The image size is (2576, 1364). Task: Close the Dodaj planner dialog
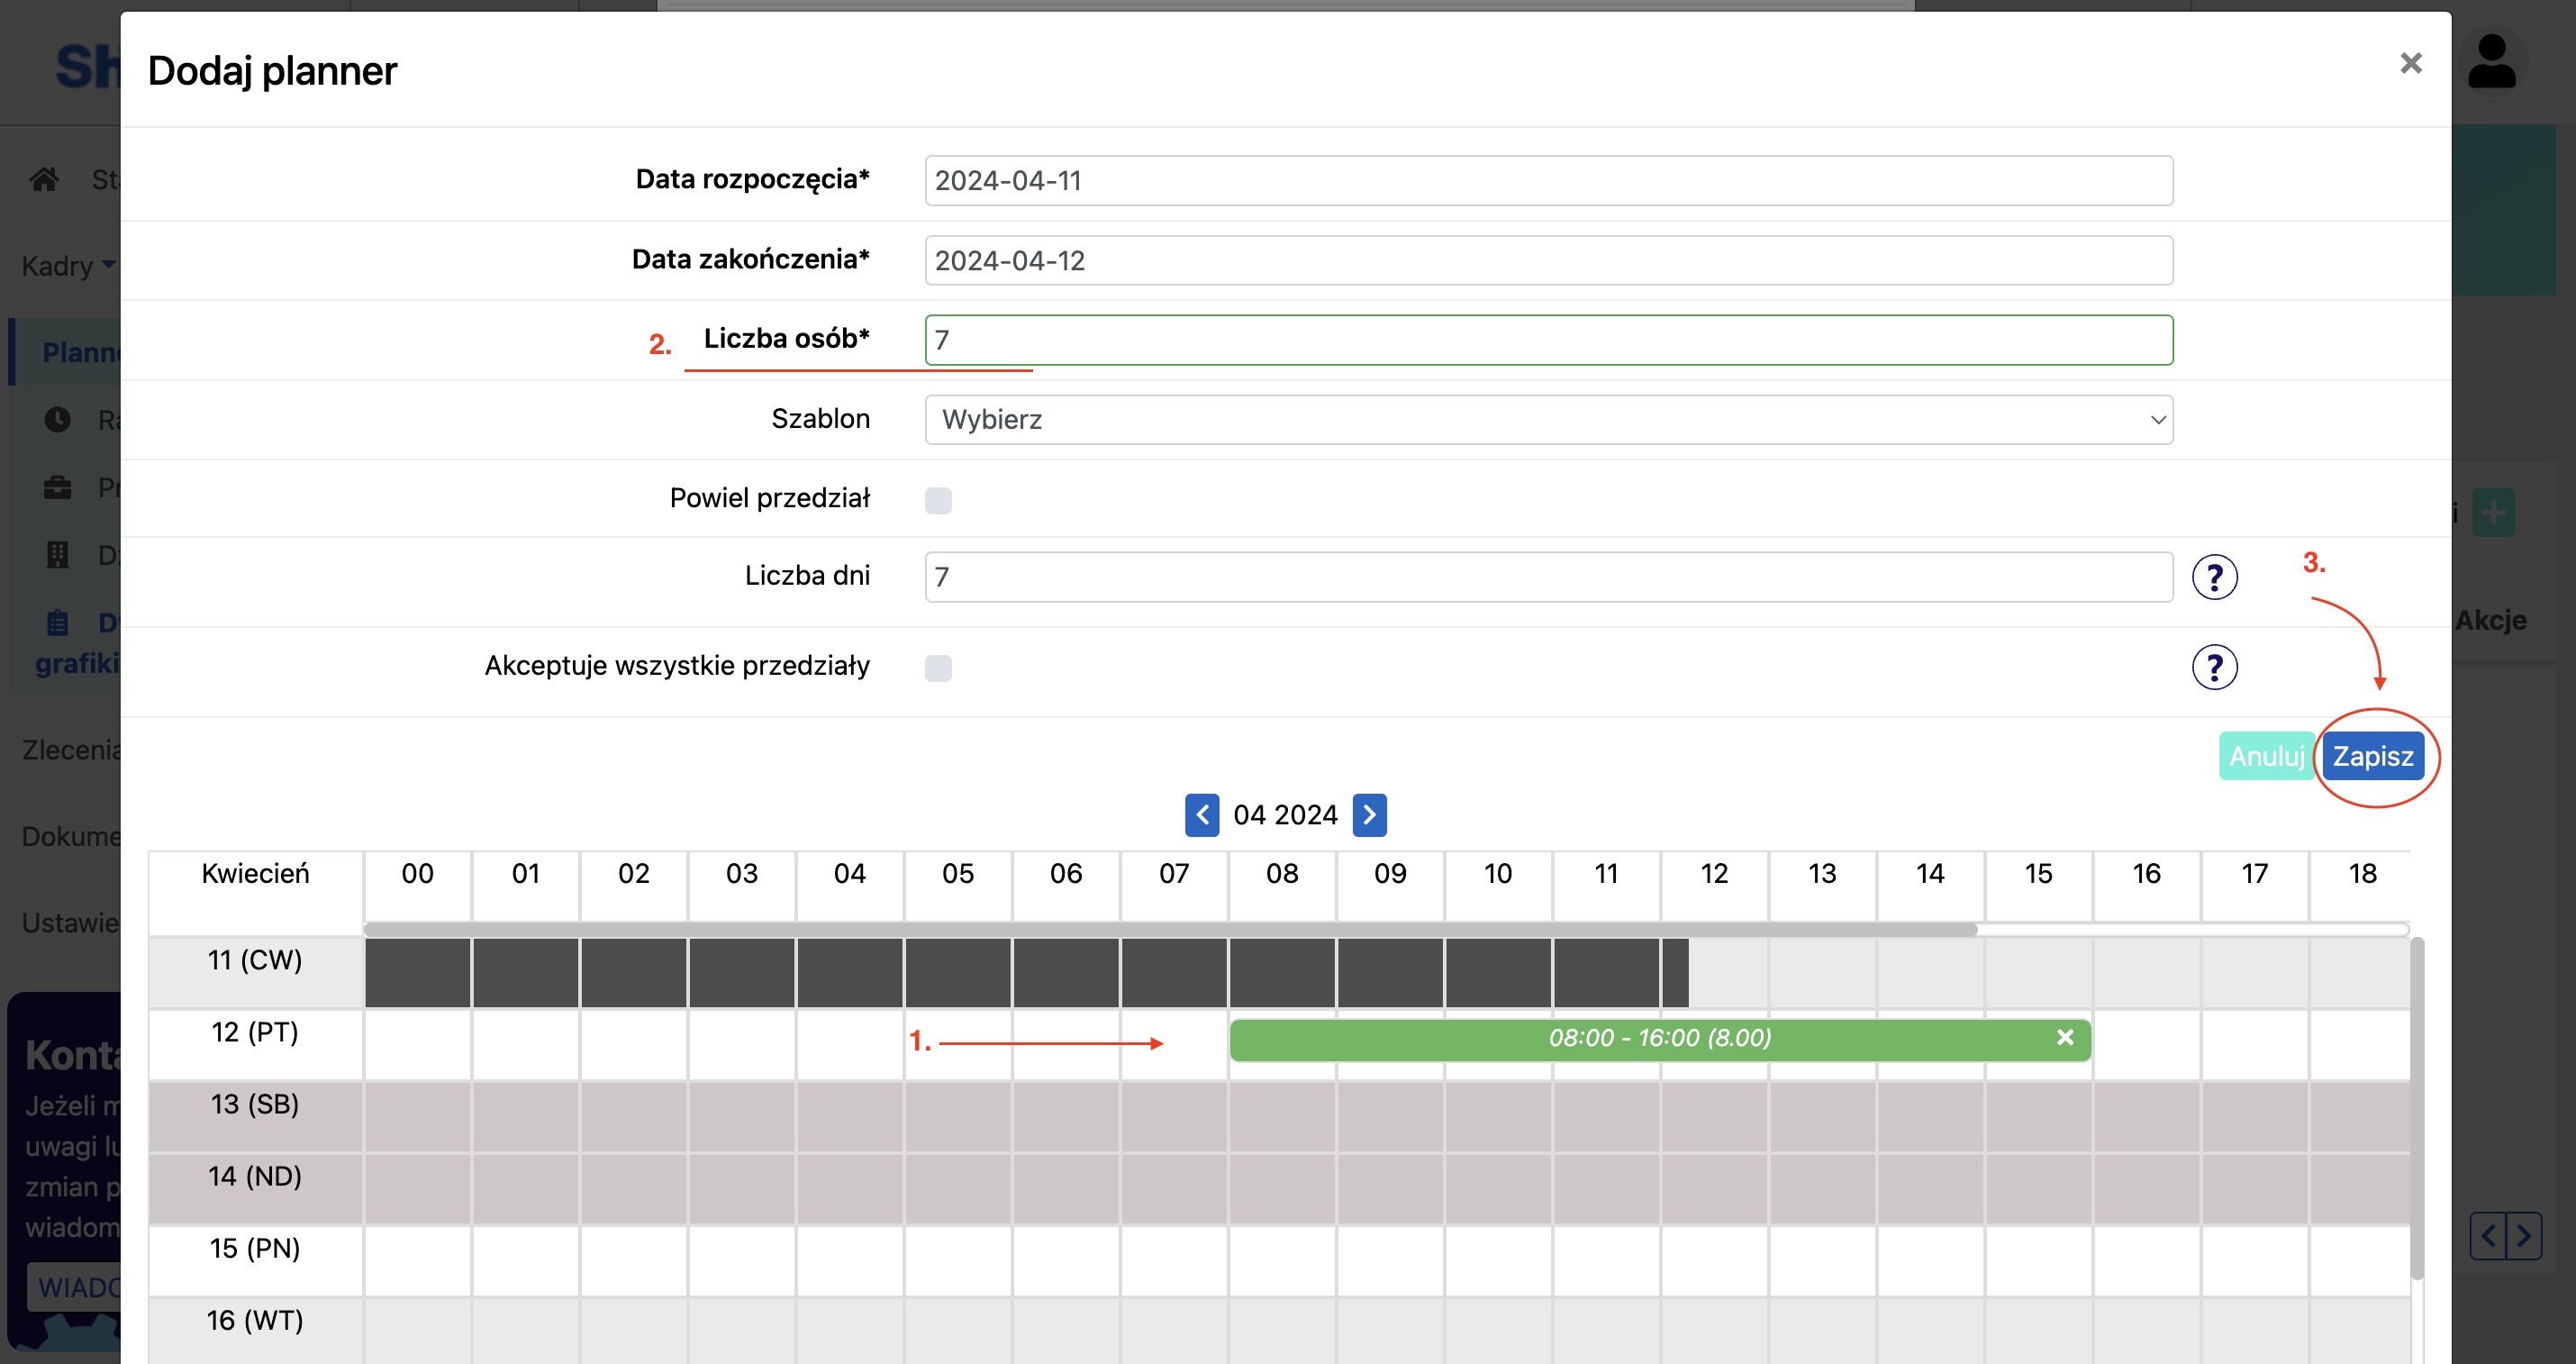point(2410,63)
